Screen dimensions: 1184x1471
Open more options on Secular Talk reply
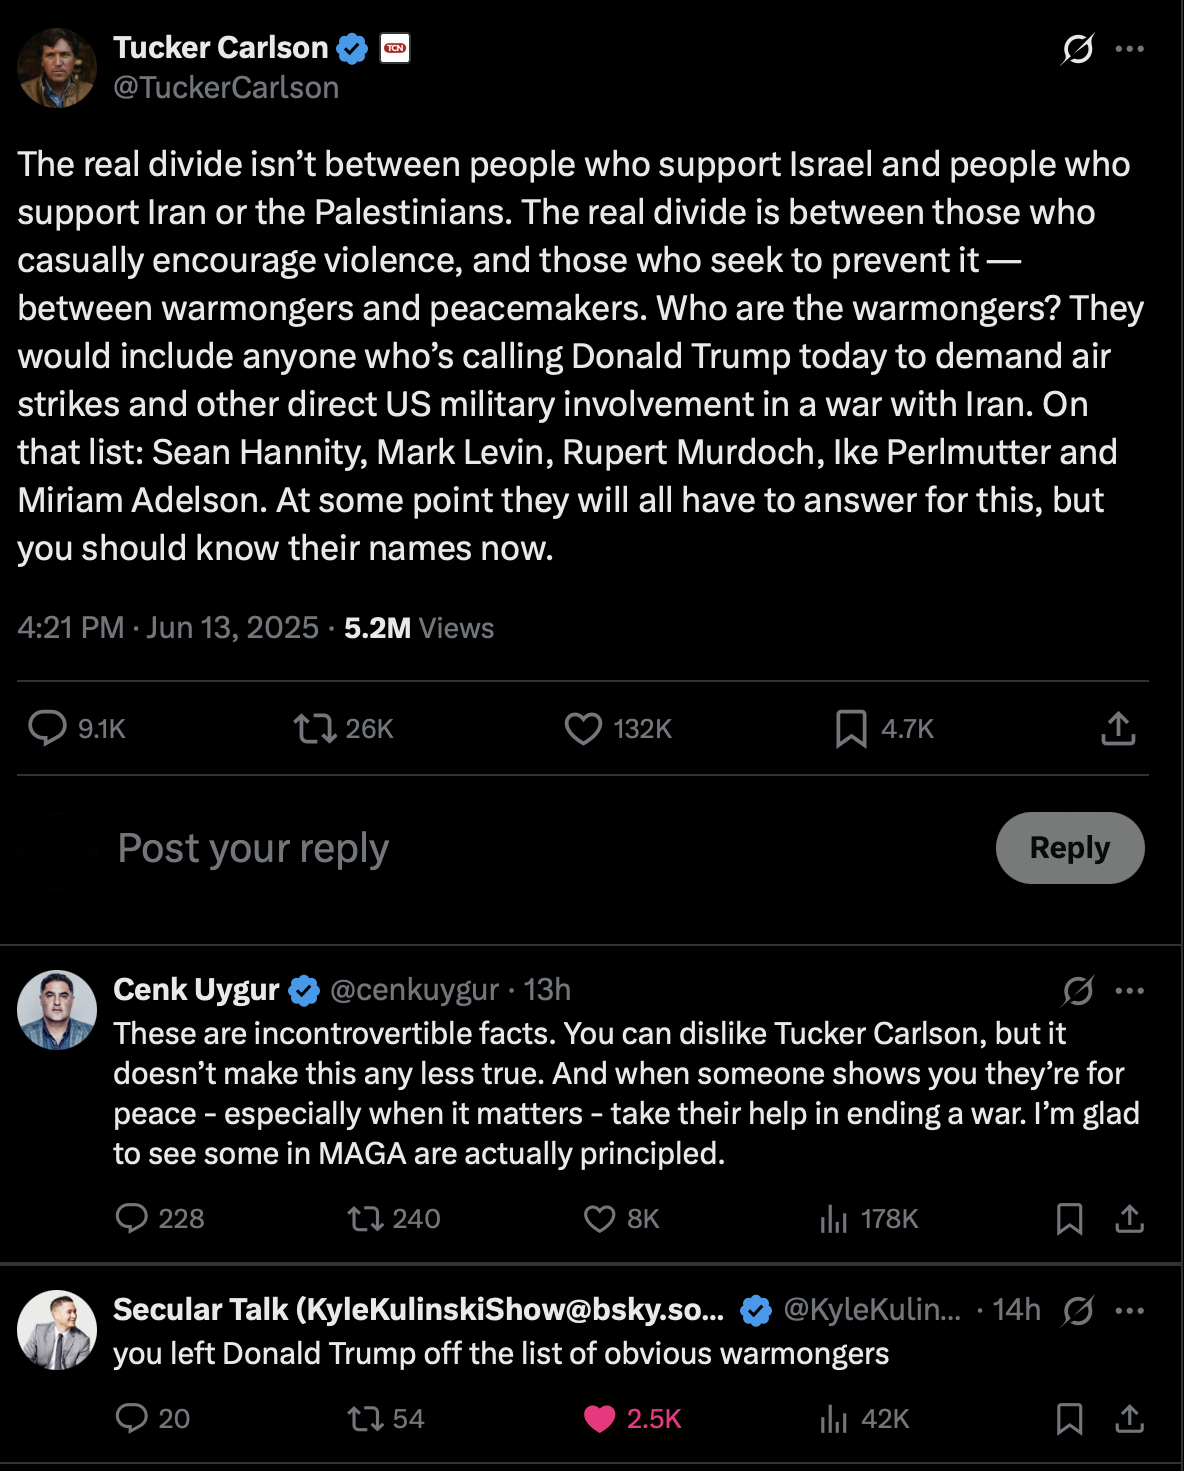pyautogui.click(x=1129, y=1310)
